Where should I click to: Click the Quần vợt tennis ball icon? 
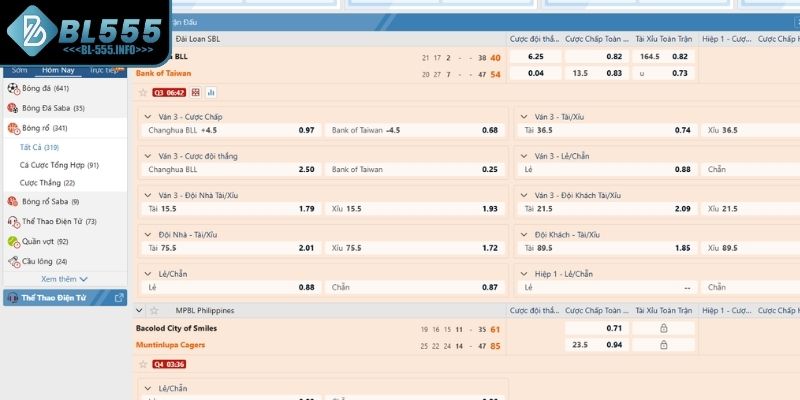tap(12, 241)
